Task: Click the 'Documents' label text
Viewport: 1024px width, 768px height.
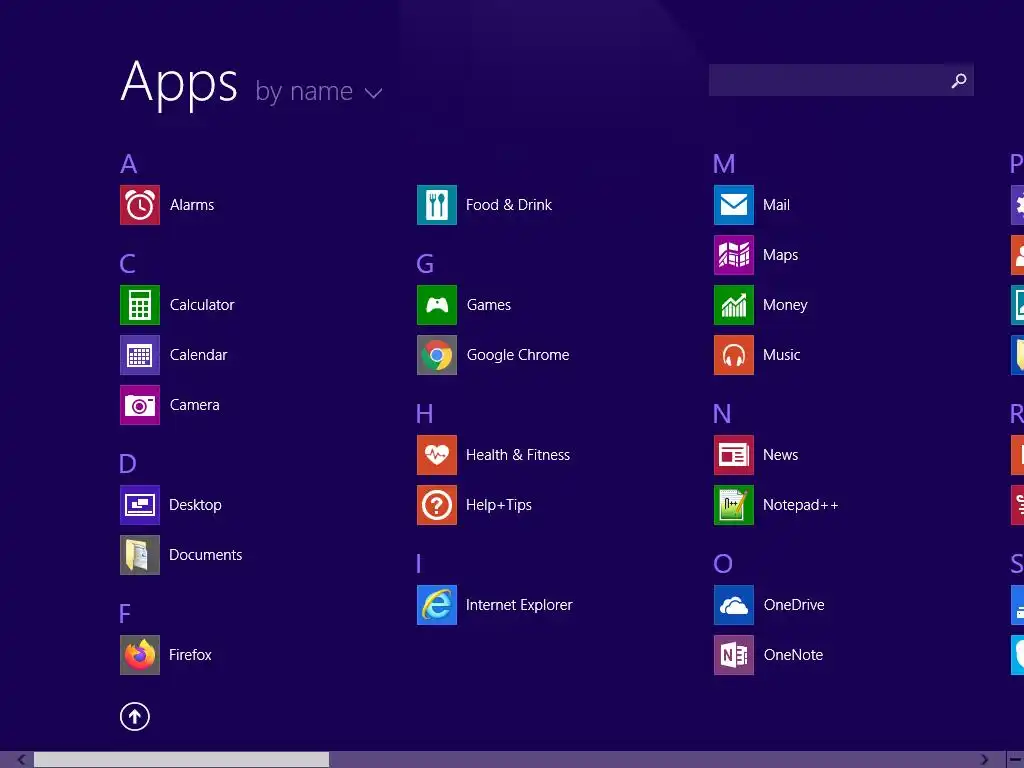Action: click(206, 555)
